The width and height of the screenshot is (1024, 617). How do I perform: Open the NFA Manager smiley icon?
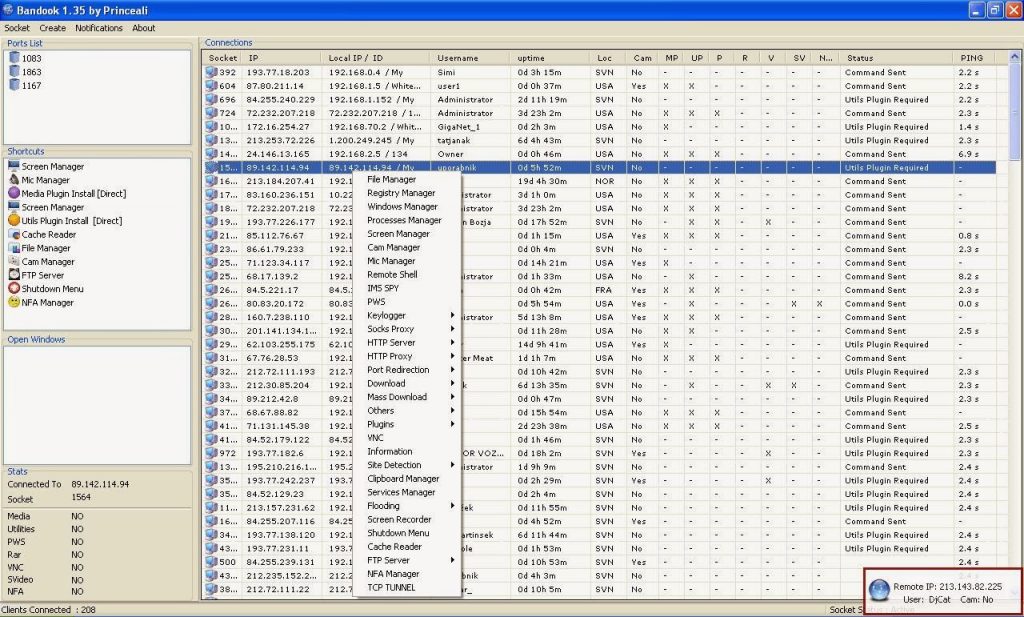click(x=14, y=302)
